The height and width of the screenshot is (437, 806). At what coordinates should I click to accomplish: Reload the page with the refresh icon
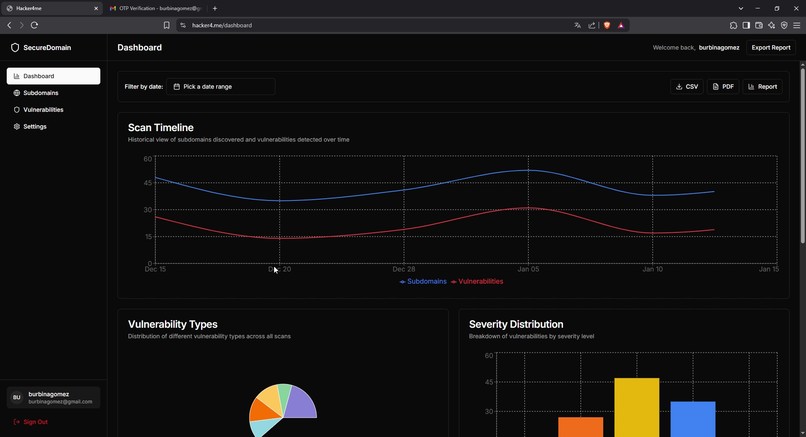(x=34, y=25)
